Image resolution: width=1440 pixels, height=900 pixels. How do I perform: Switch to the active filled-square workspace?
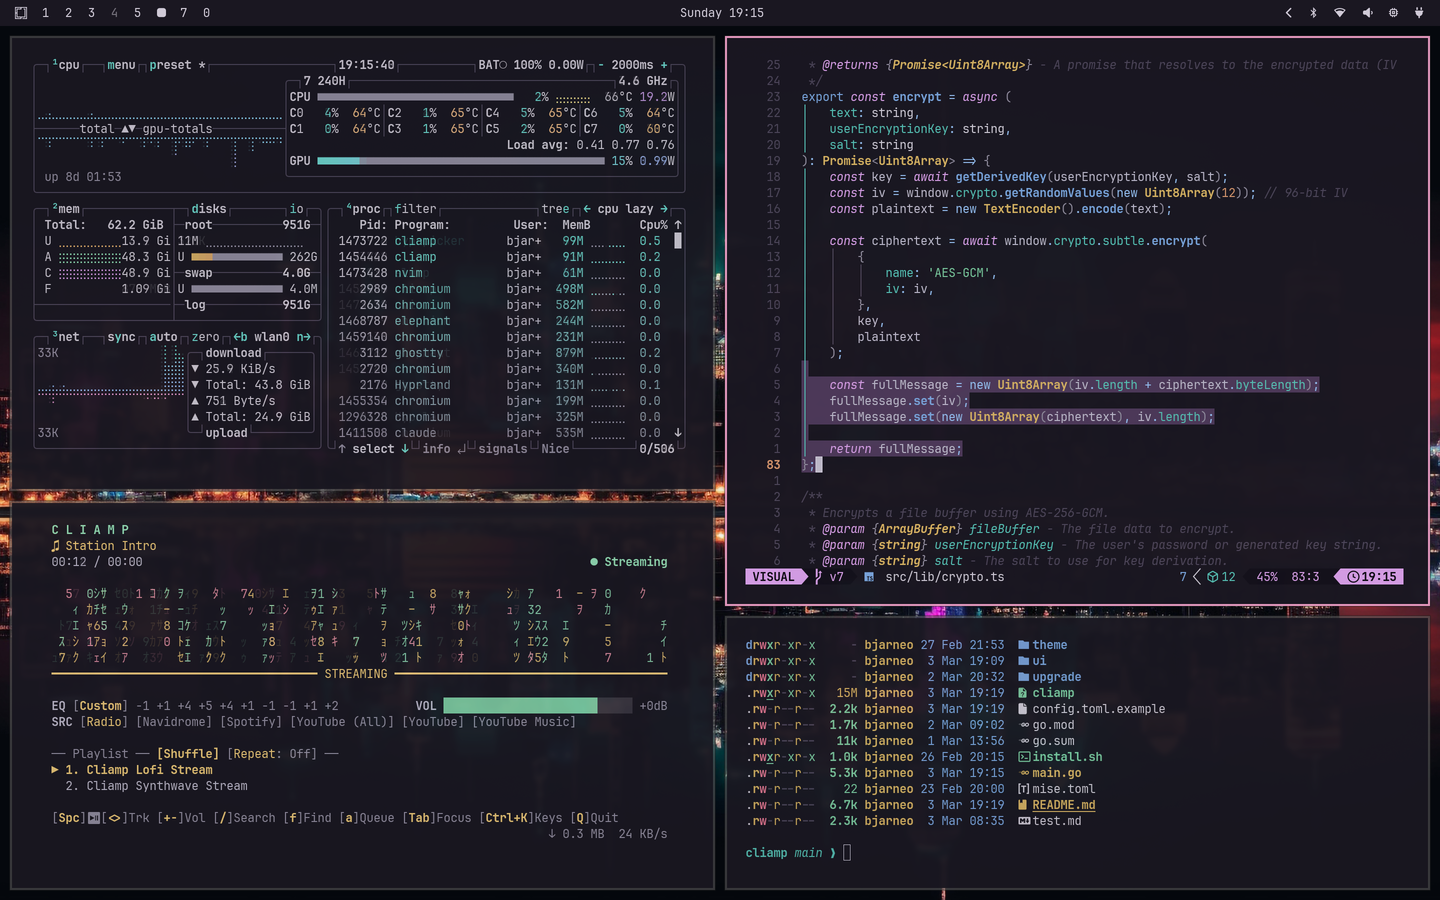coord(161,13)
